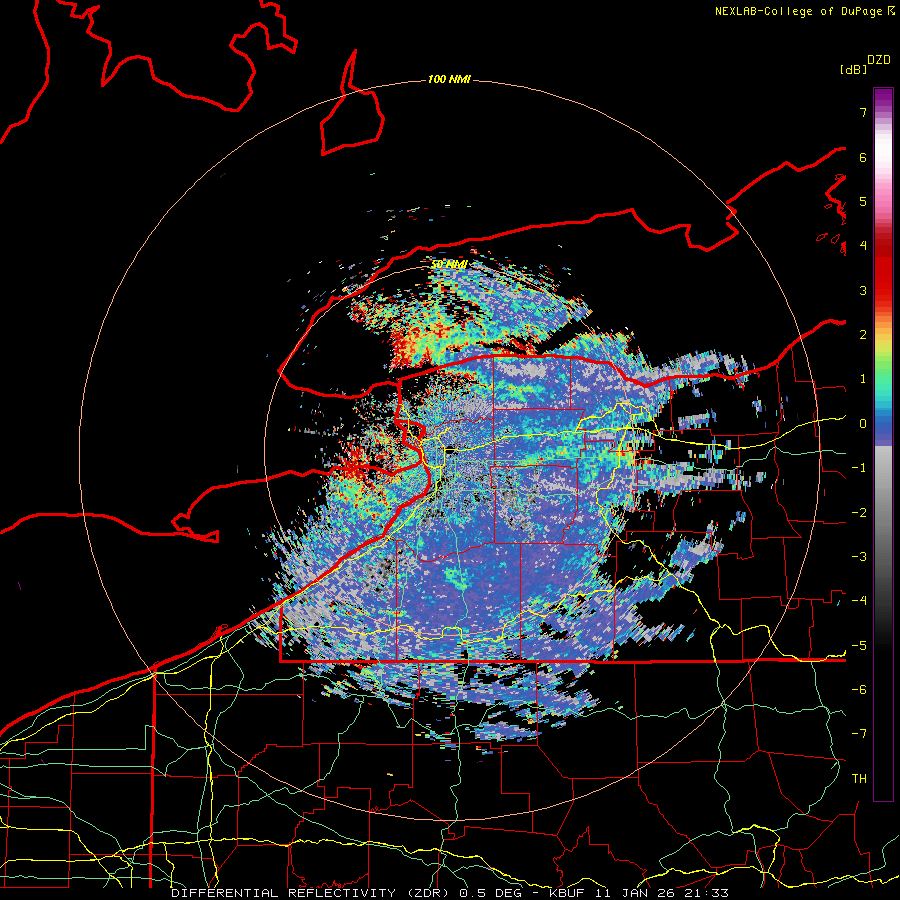
Task: Click the 50 NMI range ring label
Action: click(448, 265)
